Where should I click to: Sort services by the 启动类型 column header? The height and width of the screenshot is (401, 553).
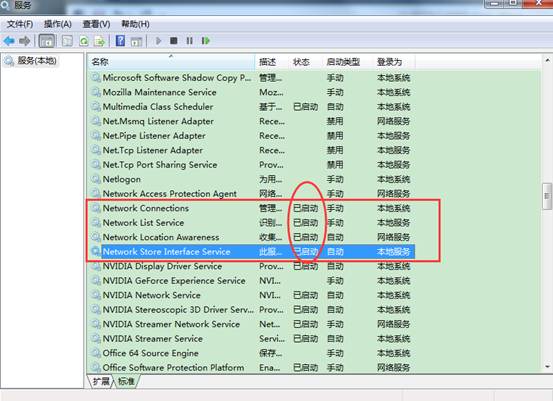[344, 62]
